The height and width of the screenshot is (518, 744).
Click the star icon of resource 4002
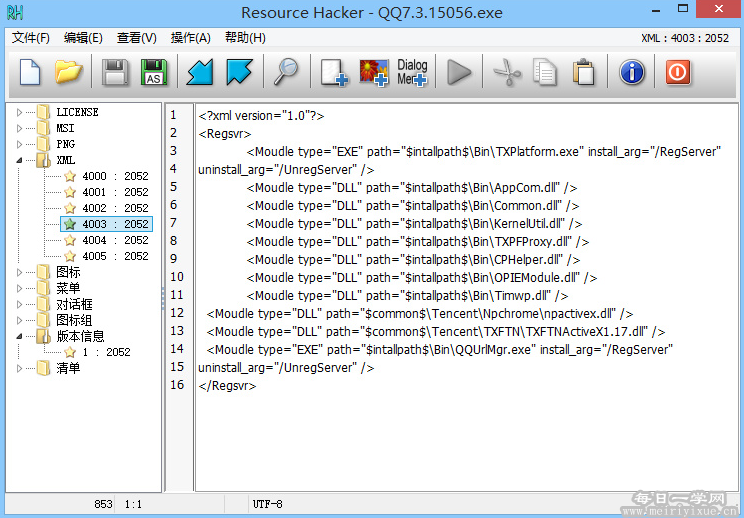coord(70,208)
